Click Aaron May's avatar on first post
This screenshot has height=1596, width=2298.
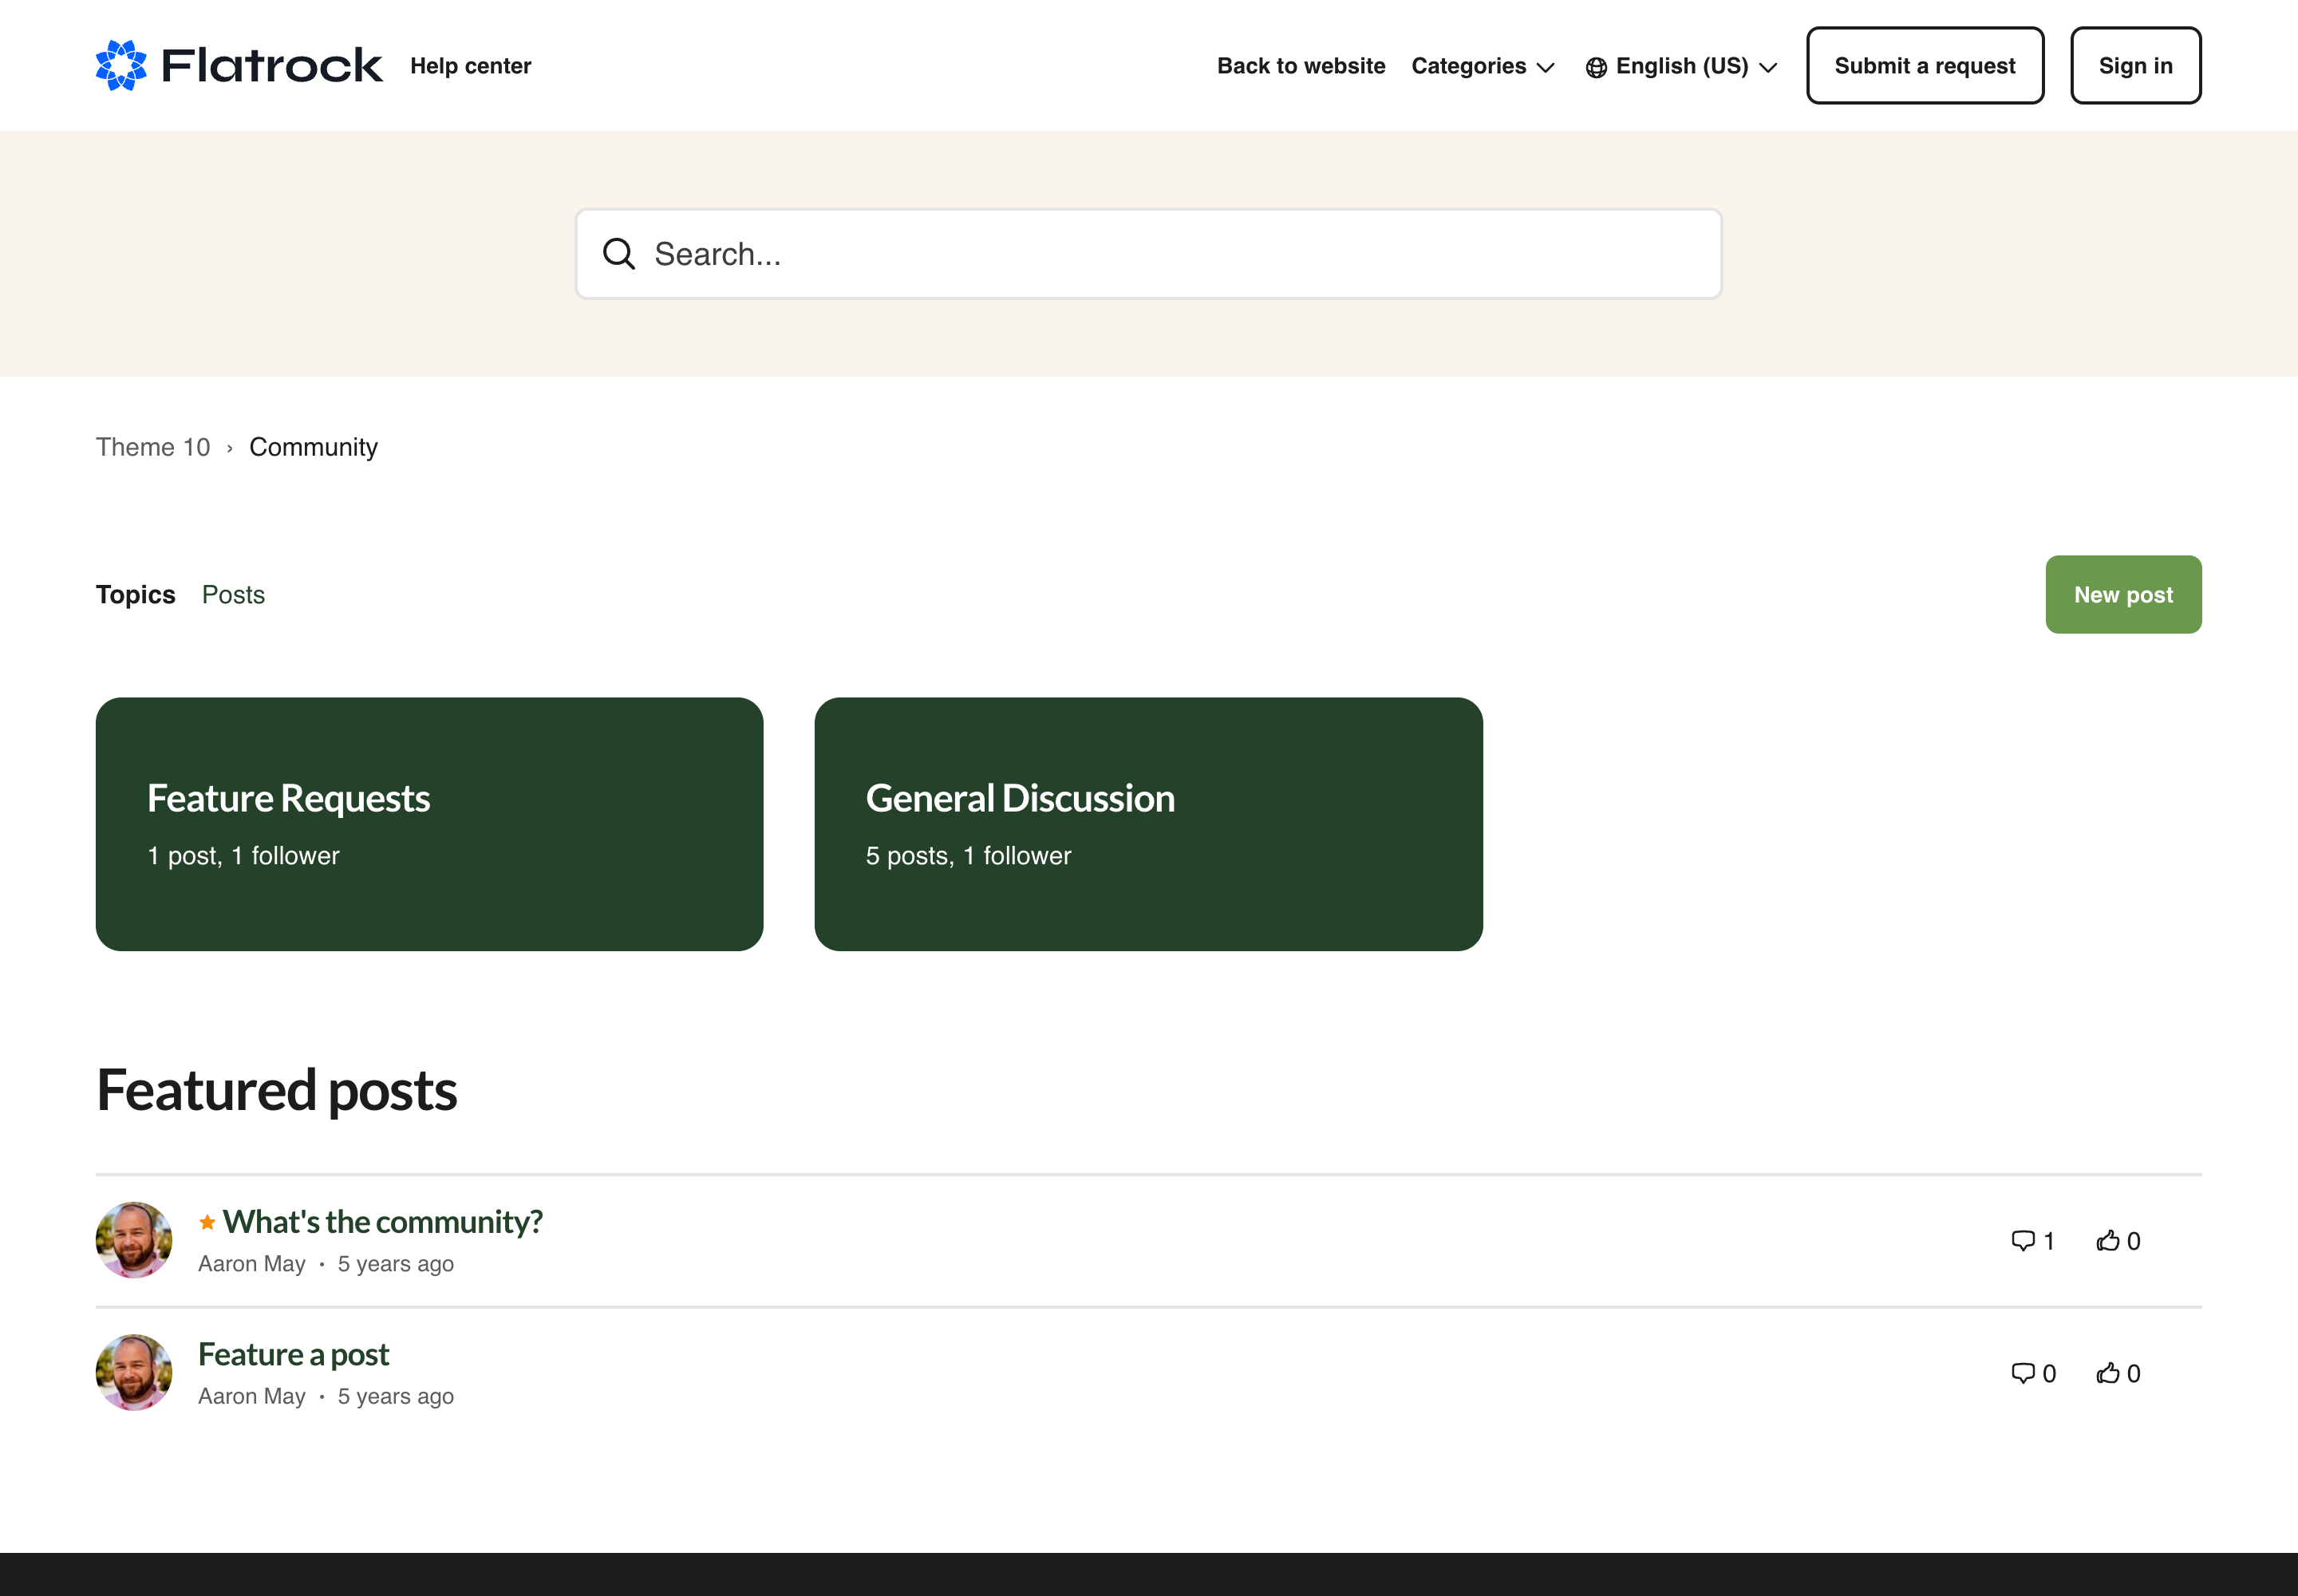pyautogui.click(x=134, y=1240)
